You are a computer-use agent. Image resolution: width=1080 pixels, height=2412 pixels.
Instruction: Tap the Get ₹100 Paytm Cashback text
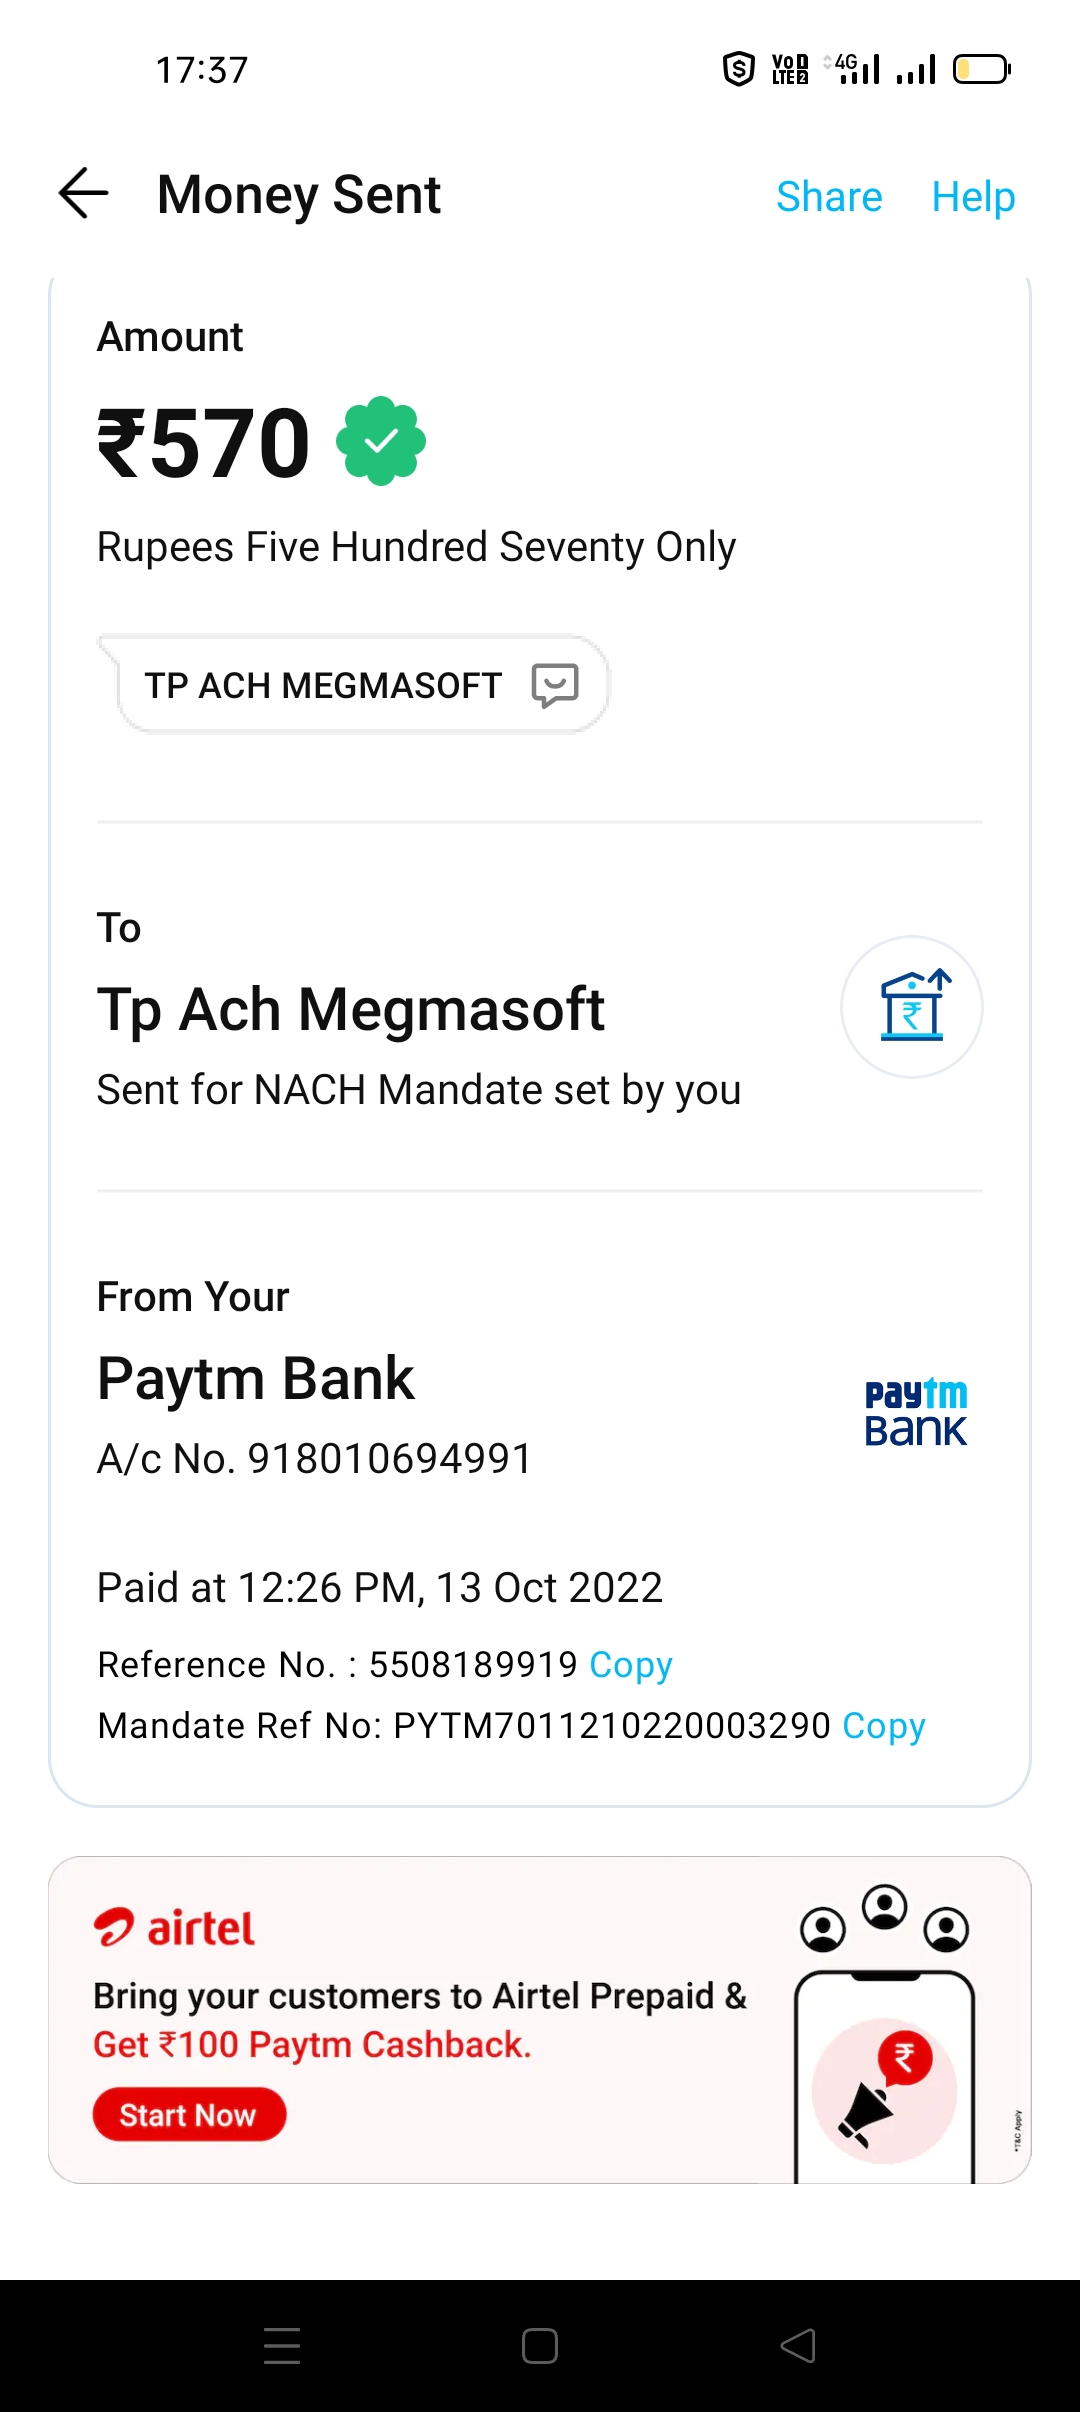tap(312, 2045)
